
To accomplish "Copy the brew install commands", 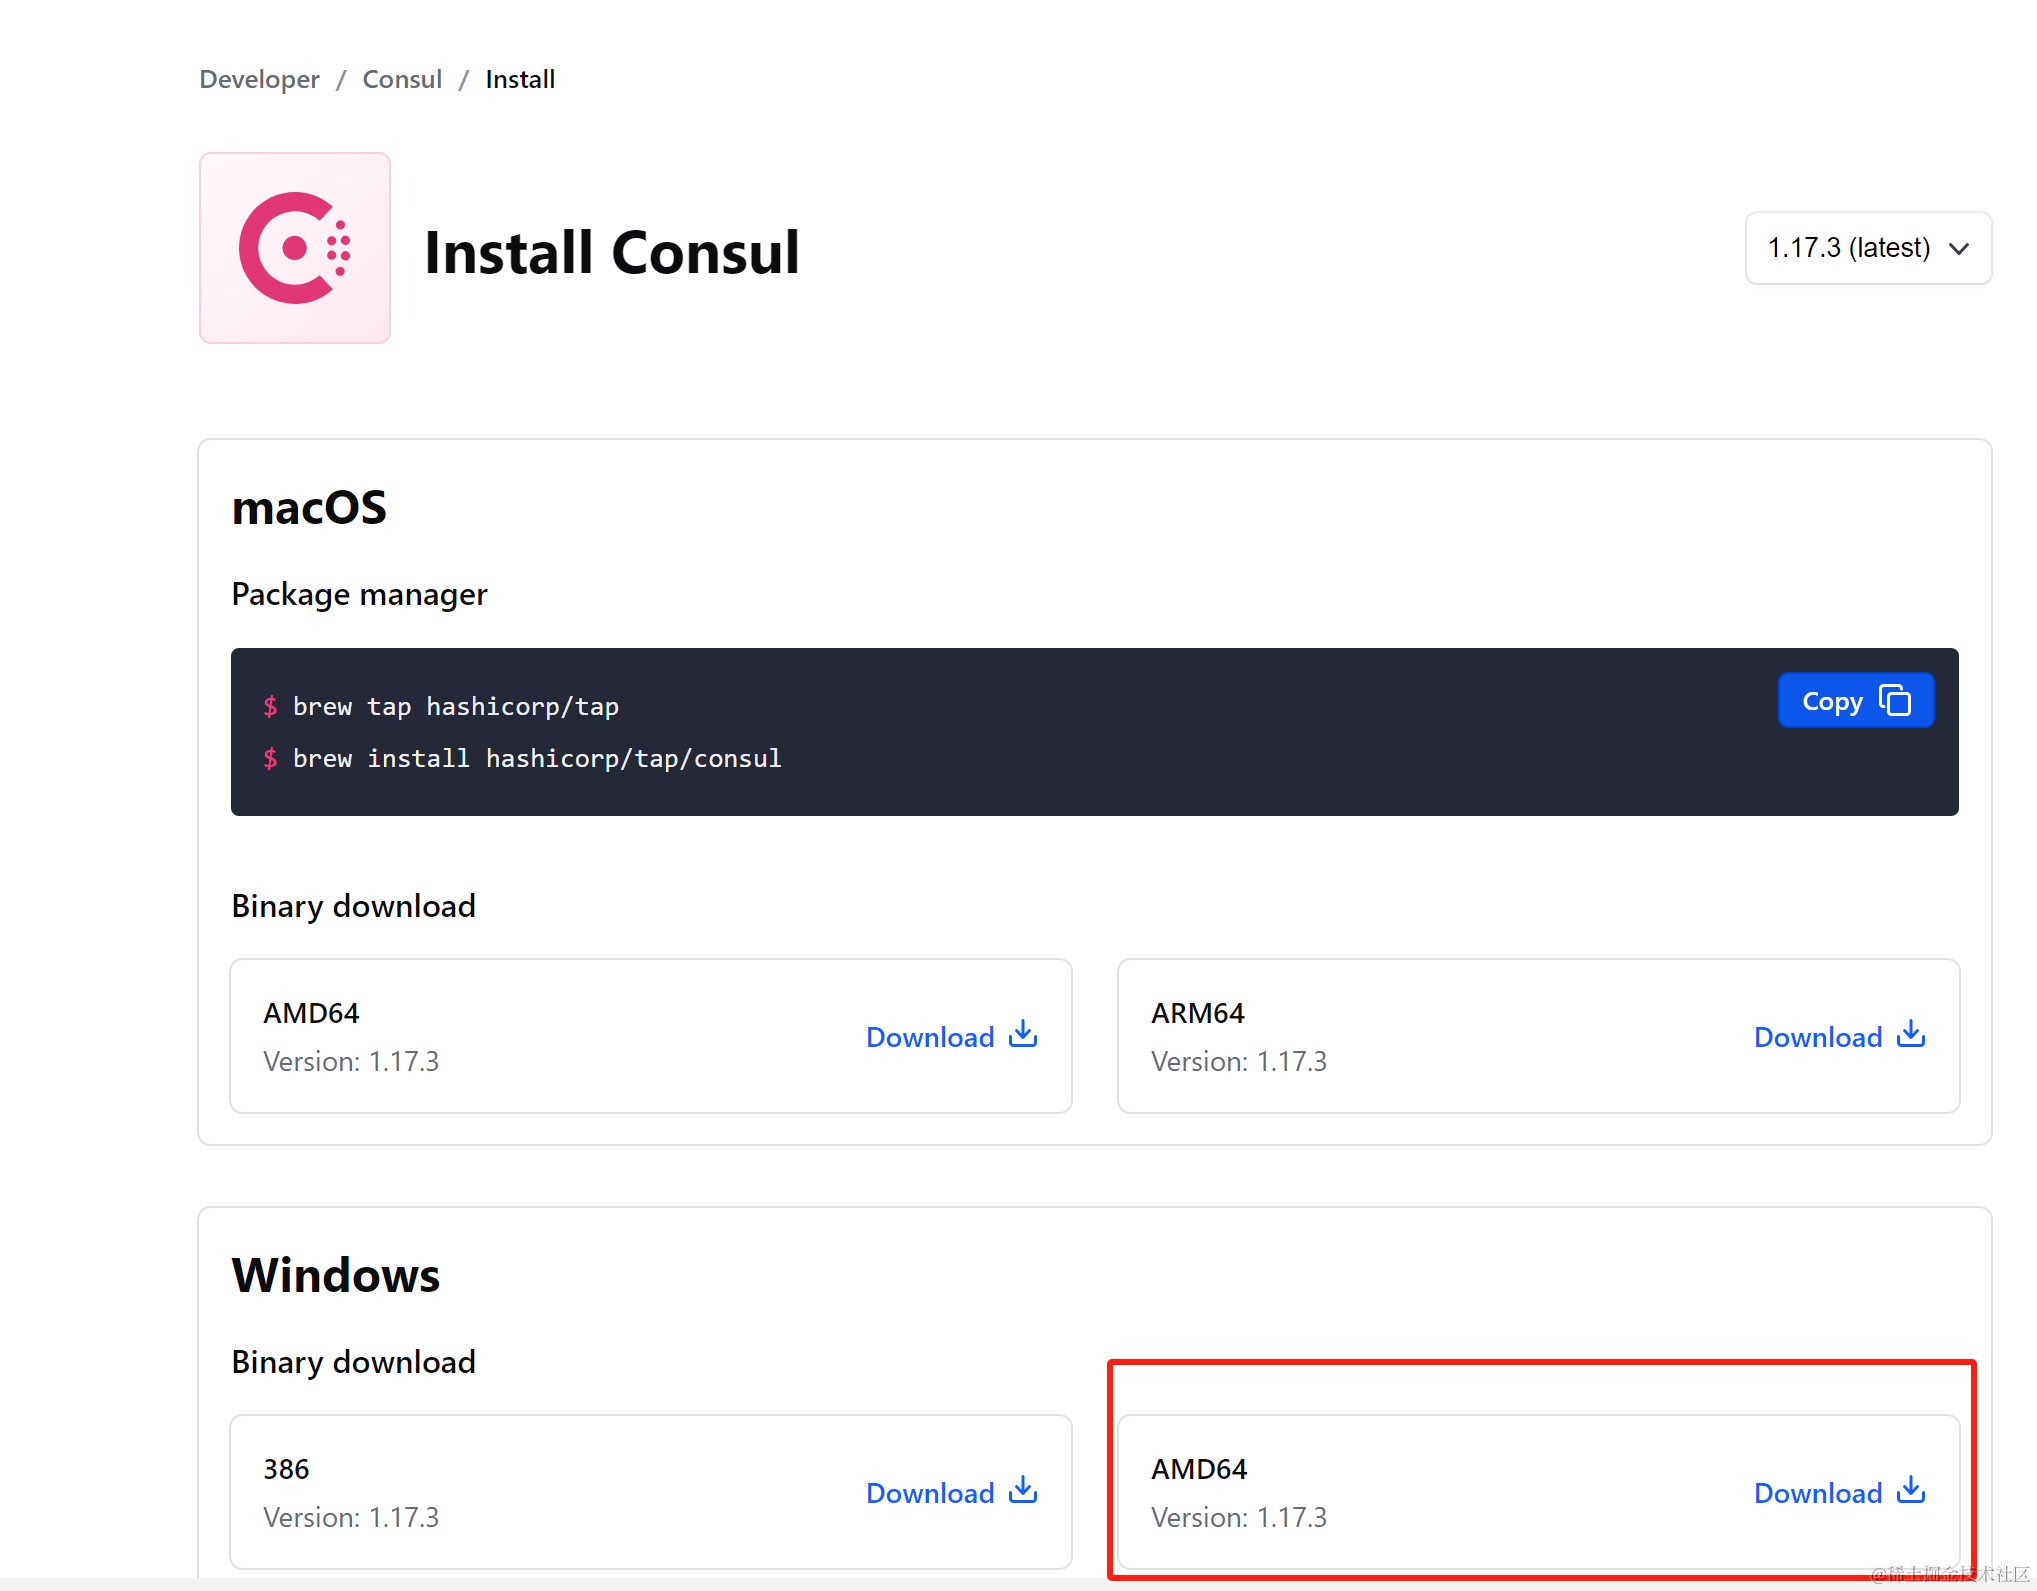I will (x=1855, y=699).
